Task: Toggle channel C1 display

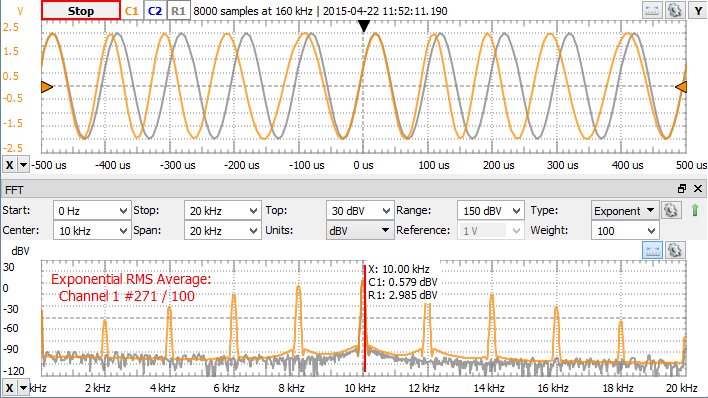Action: point(131,11)
